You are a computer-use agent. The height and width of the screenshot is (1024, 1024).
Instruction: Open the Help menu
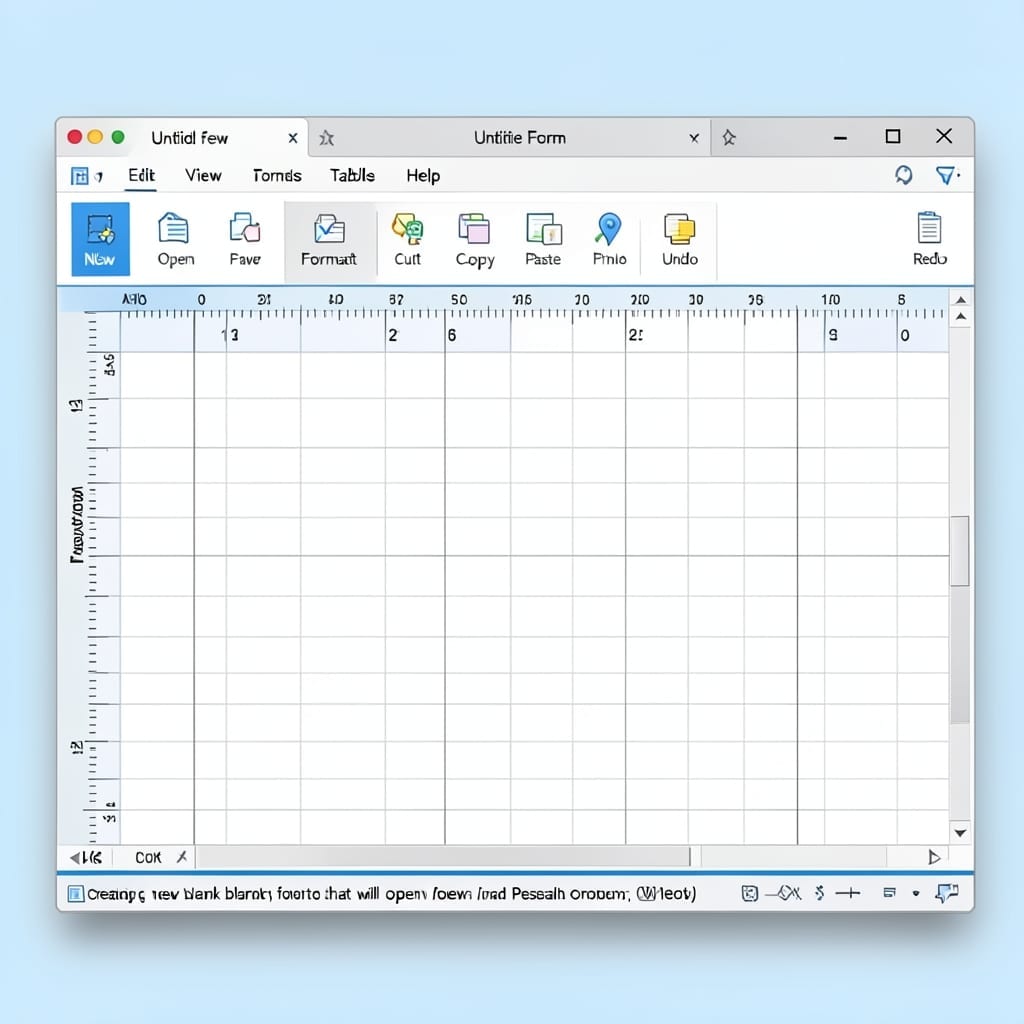click(423, 176)
